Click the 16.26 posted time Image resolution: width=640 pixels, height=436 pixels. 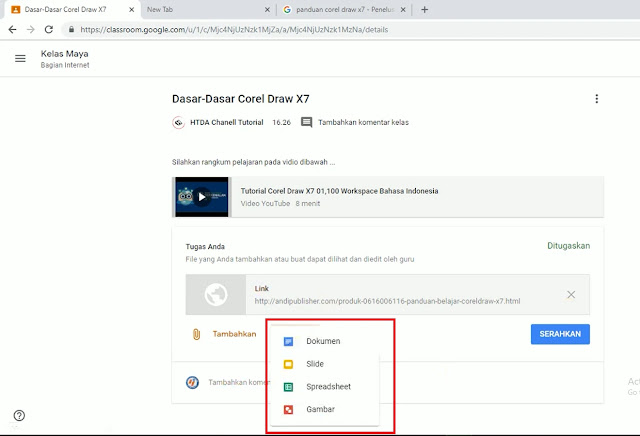(x=282, y=122)
